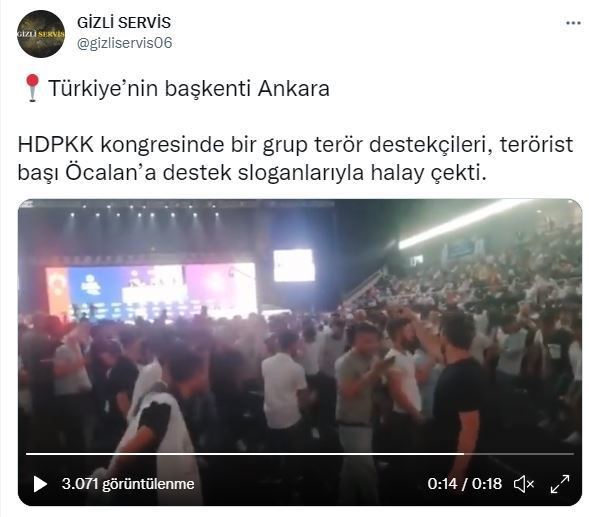589x517 pixels.
Task: Click the start of the video progress bar
Action: tap(27, 454)
